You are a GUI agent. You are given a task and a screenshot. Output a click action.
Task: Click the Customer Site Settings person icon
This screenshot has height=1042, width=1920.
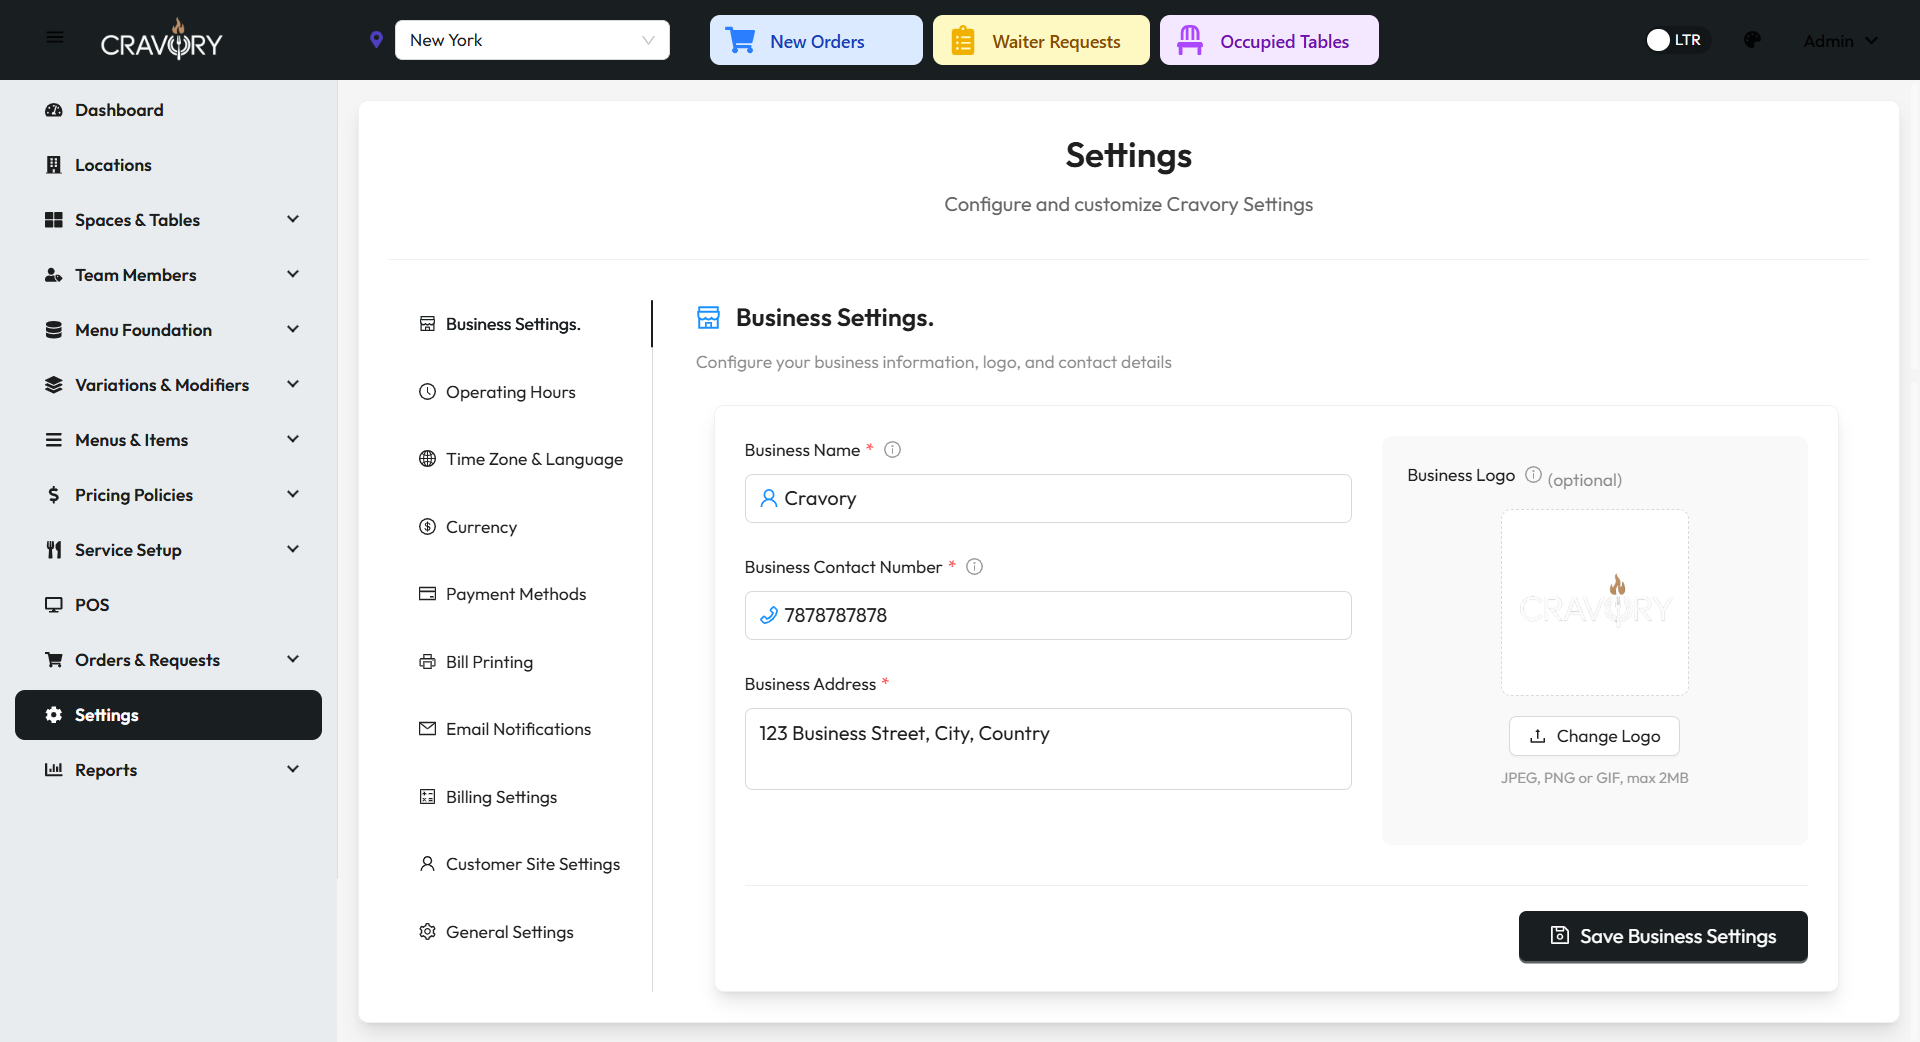pyautogui.click(x=427, y=864)
